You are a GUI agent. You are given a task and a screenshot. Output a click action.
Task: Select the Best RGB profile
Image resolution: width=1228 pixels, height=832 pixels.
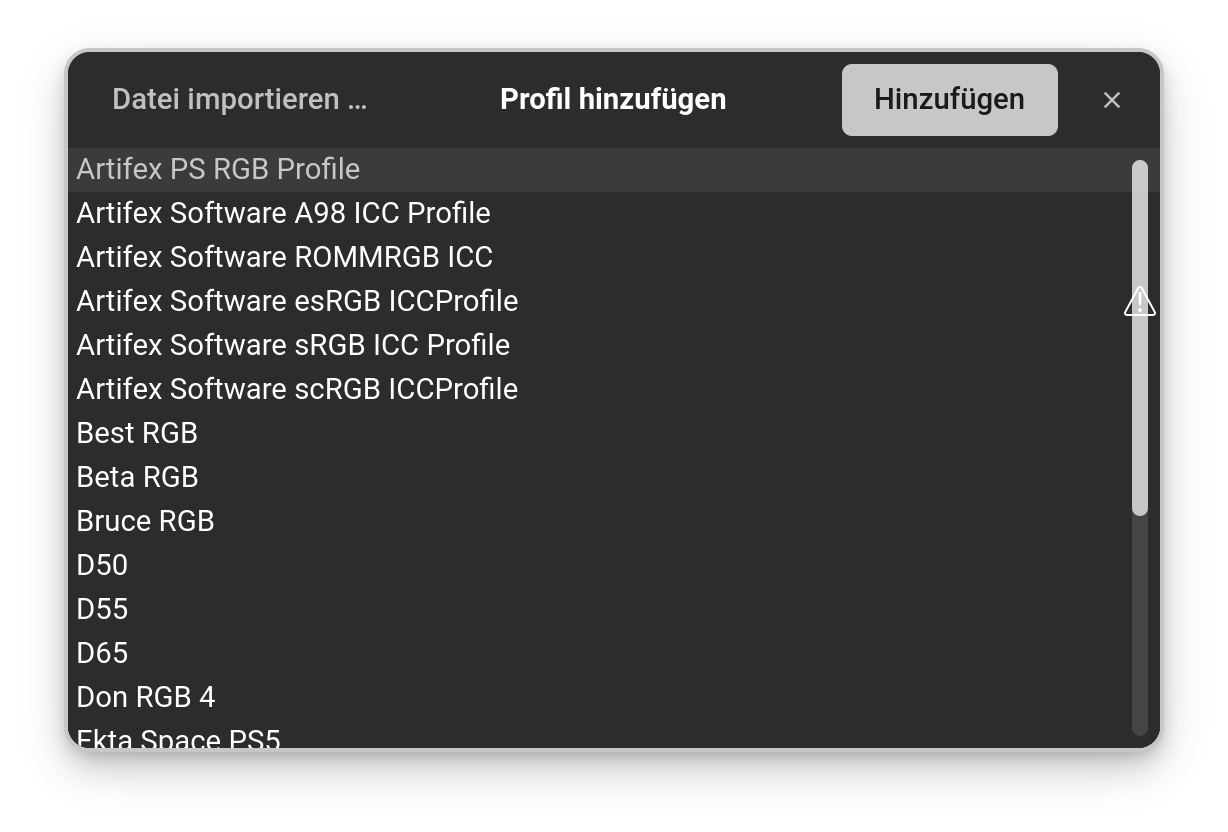tap(137, 433)
